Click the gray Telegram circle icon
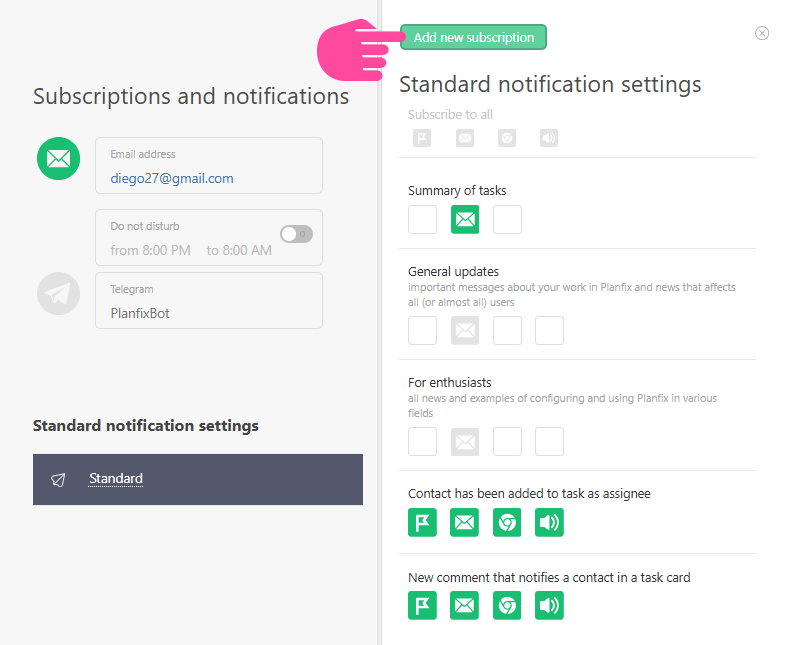 click(x=58, y=293)
